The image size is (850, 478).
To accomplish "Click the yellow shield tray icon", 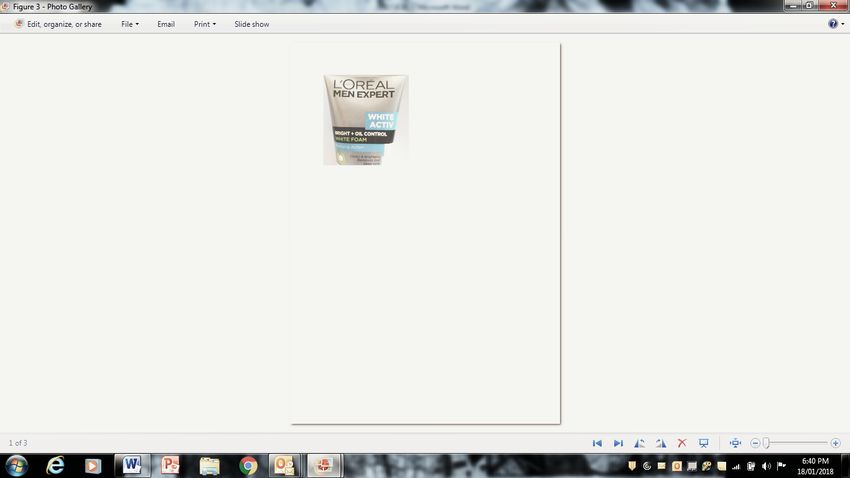I will click(632, 466).
